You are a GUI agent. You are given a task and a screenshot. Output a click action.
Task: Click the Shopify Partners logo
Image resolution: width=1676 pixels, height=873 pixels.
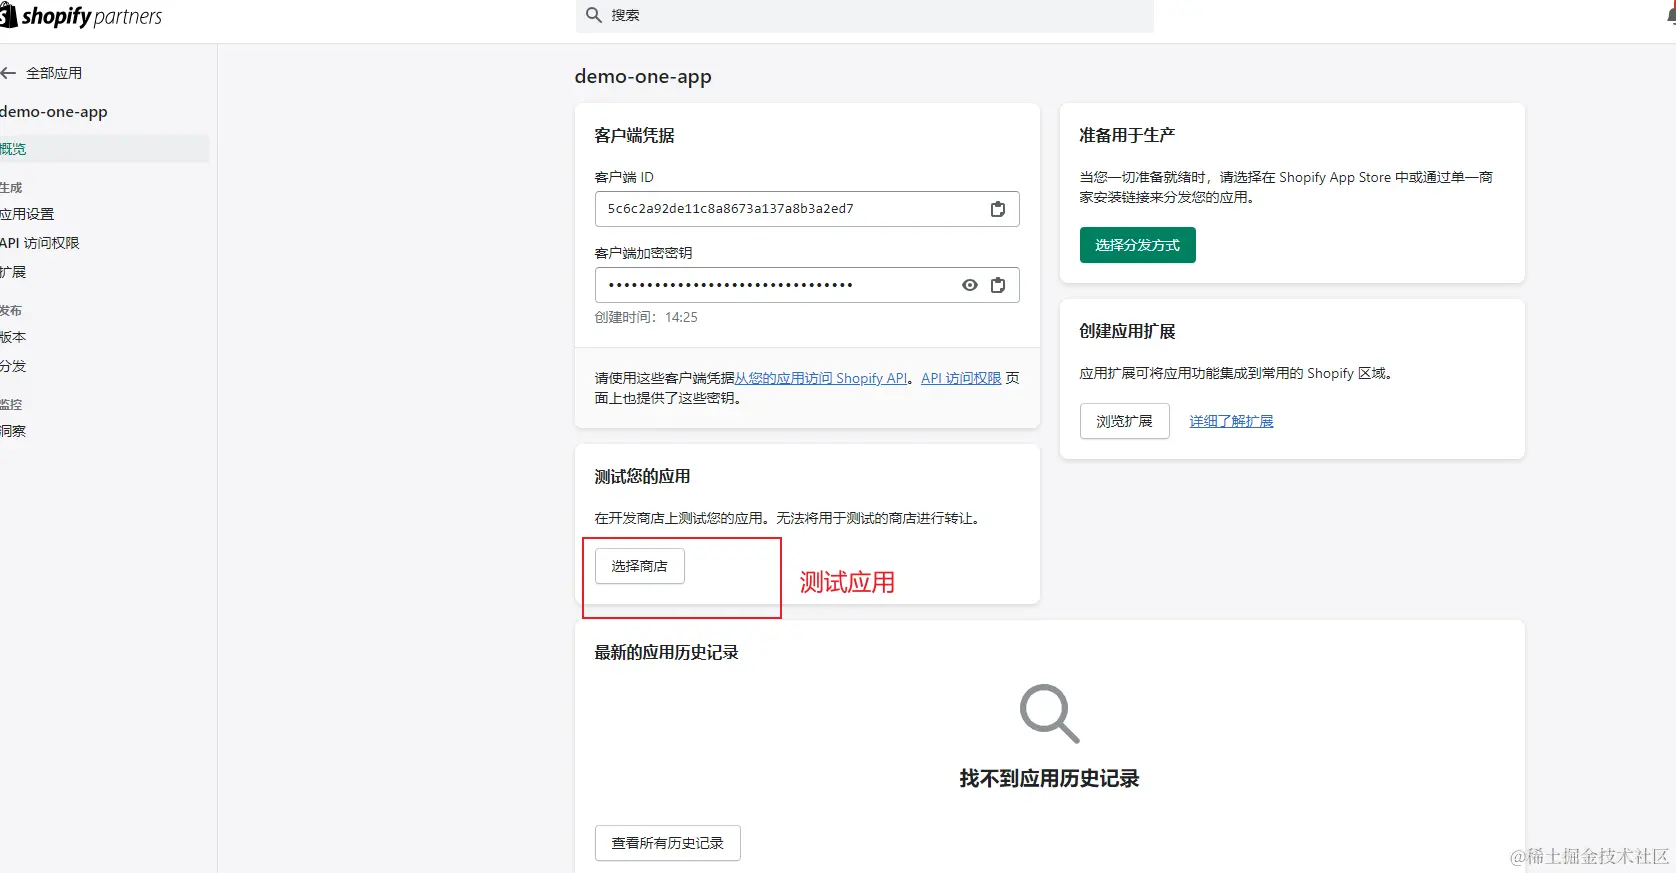coord(80,16)
